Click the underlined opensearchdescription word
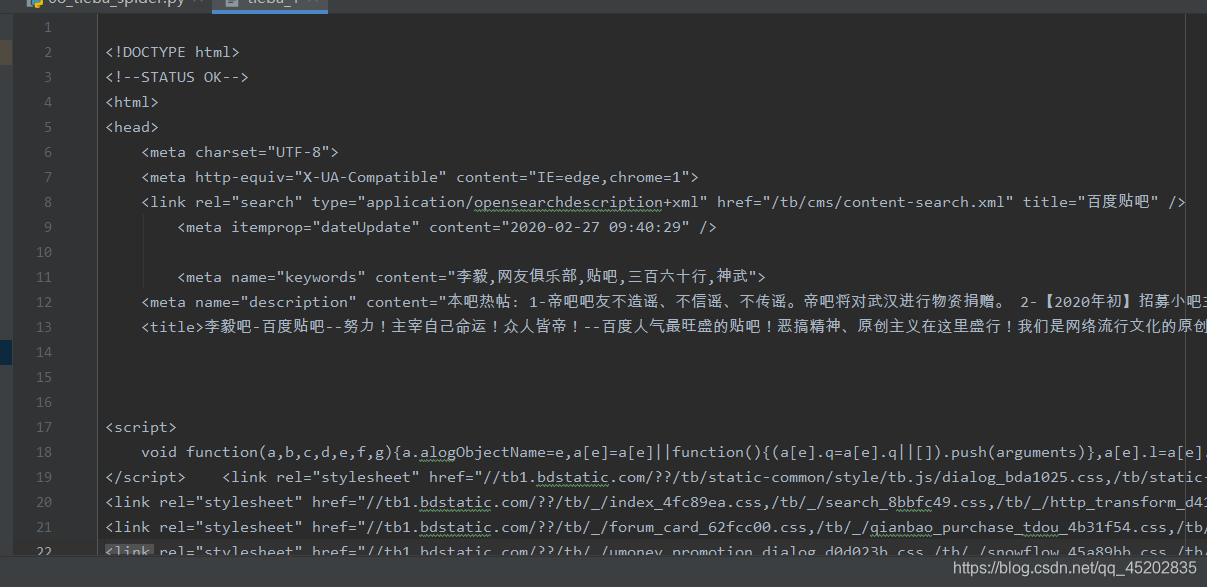 (x=568, y=202)
